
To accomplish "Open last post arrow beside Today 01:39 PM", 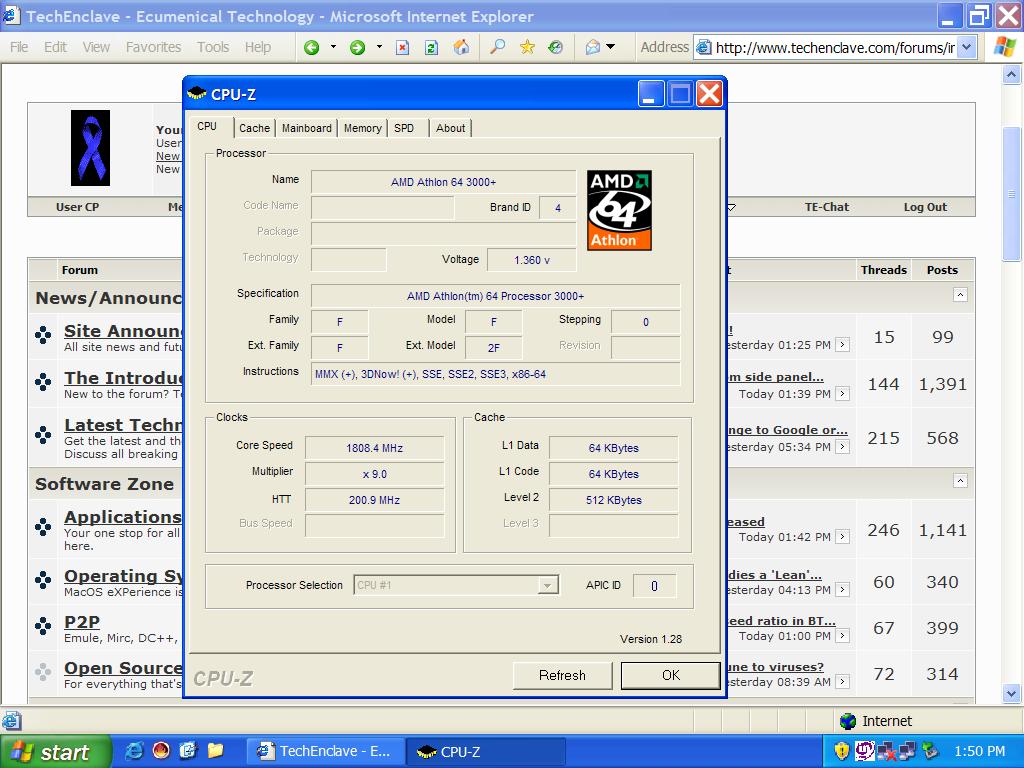I will pyautogui.click(x=843, y=394).
